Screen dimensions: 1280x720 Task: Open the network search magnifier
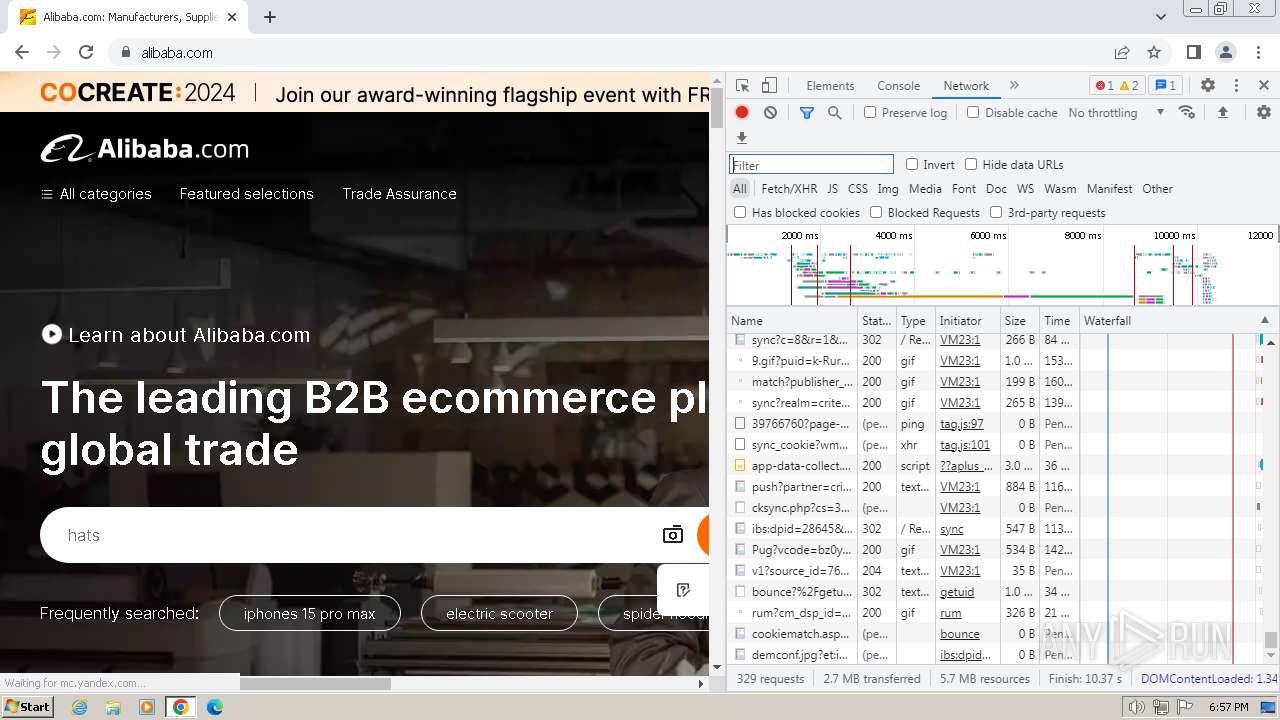coord(835,113)
